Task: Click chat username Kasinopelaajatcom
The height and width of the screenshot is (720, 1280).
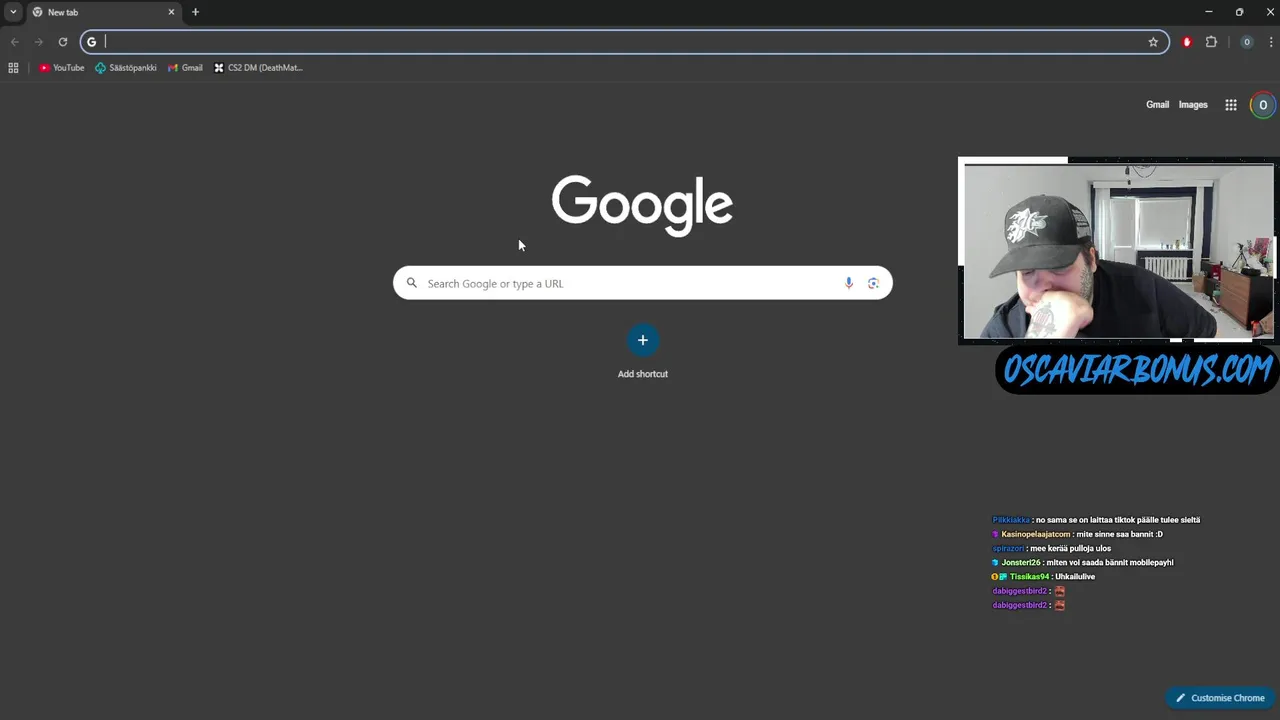Action: click(1036, 534)
